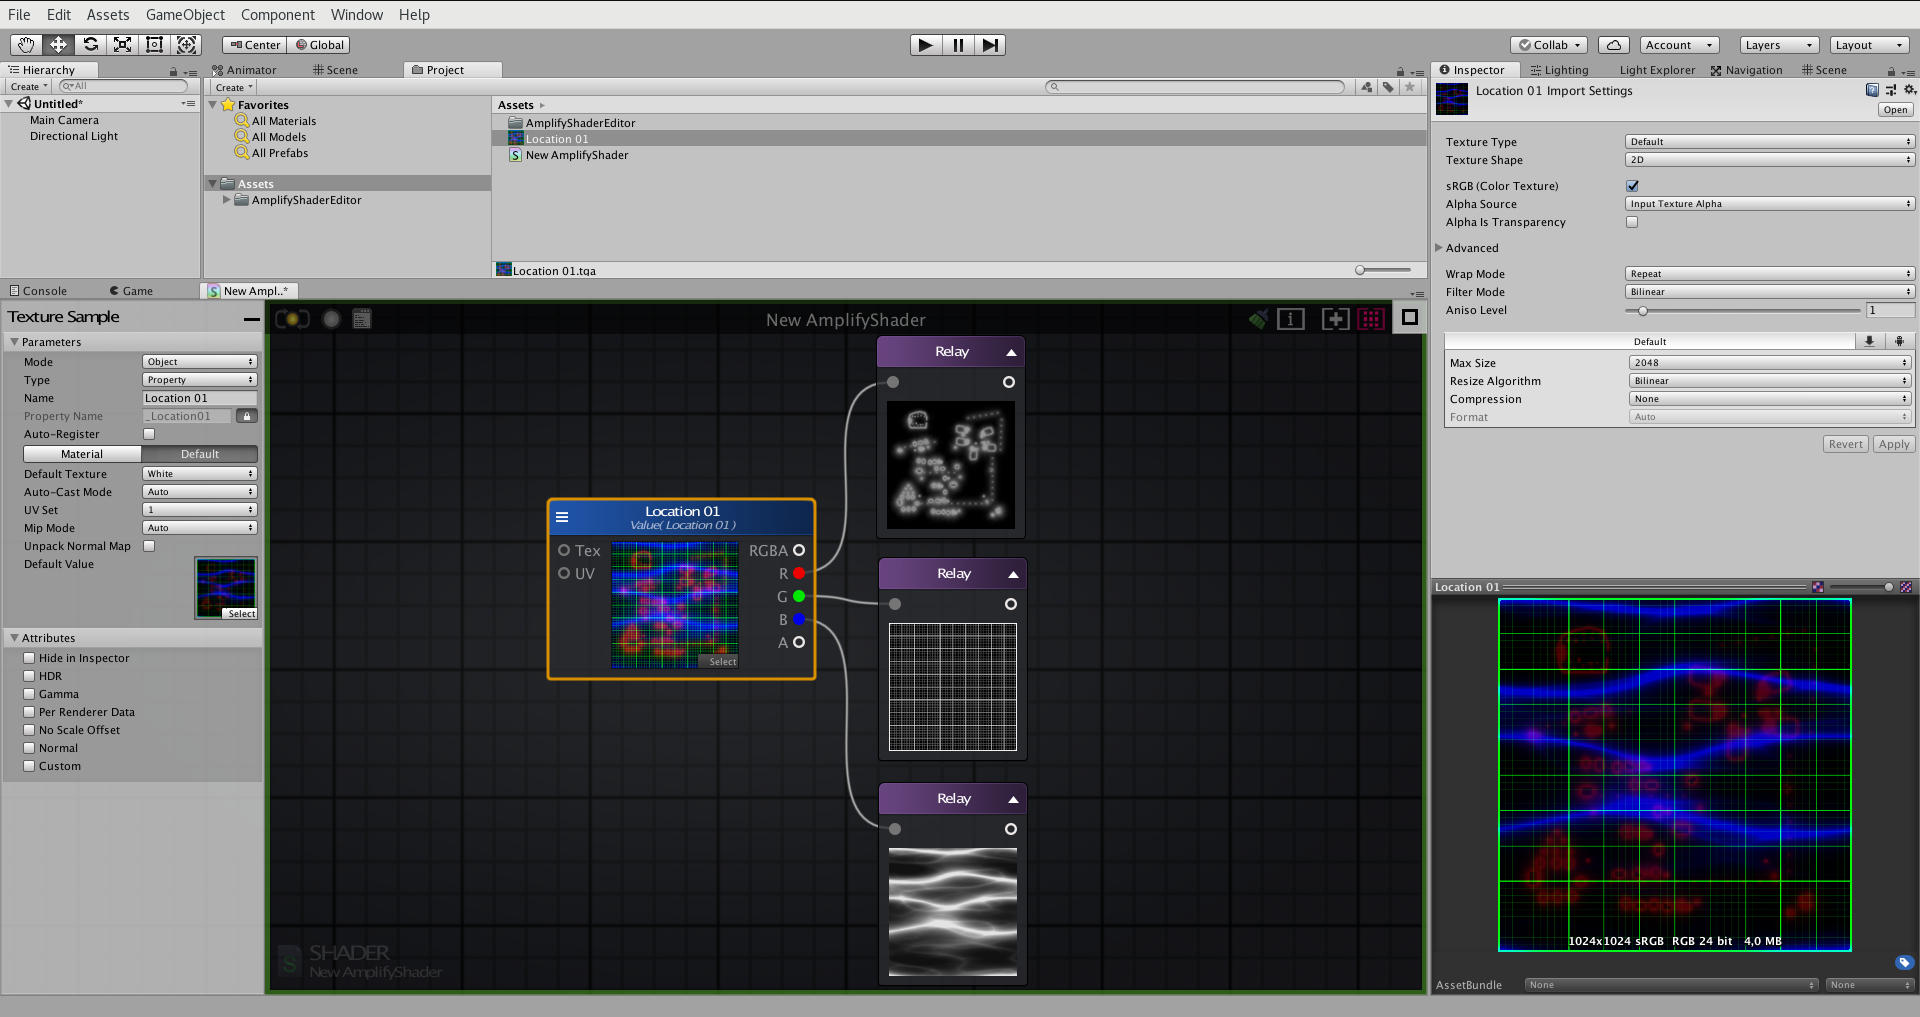Click the Collab button
The height and width of the screenshot is (1017, 1920).
pyautogui.click(x=1549, y=45)
